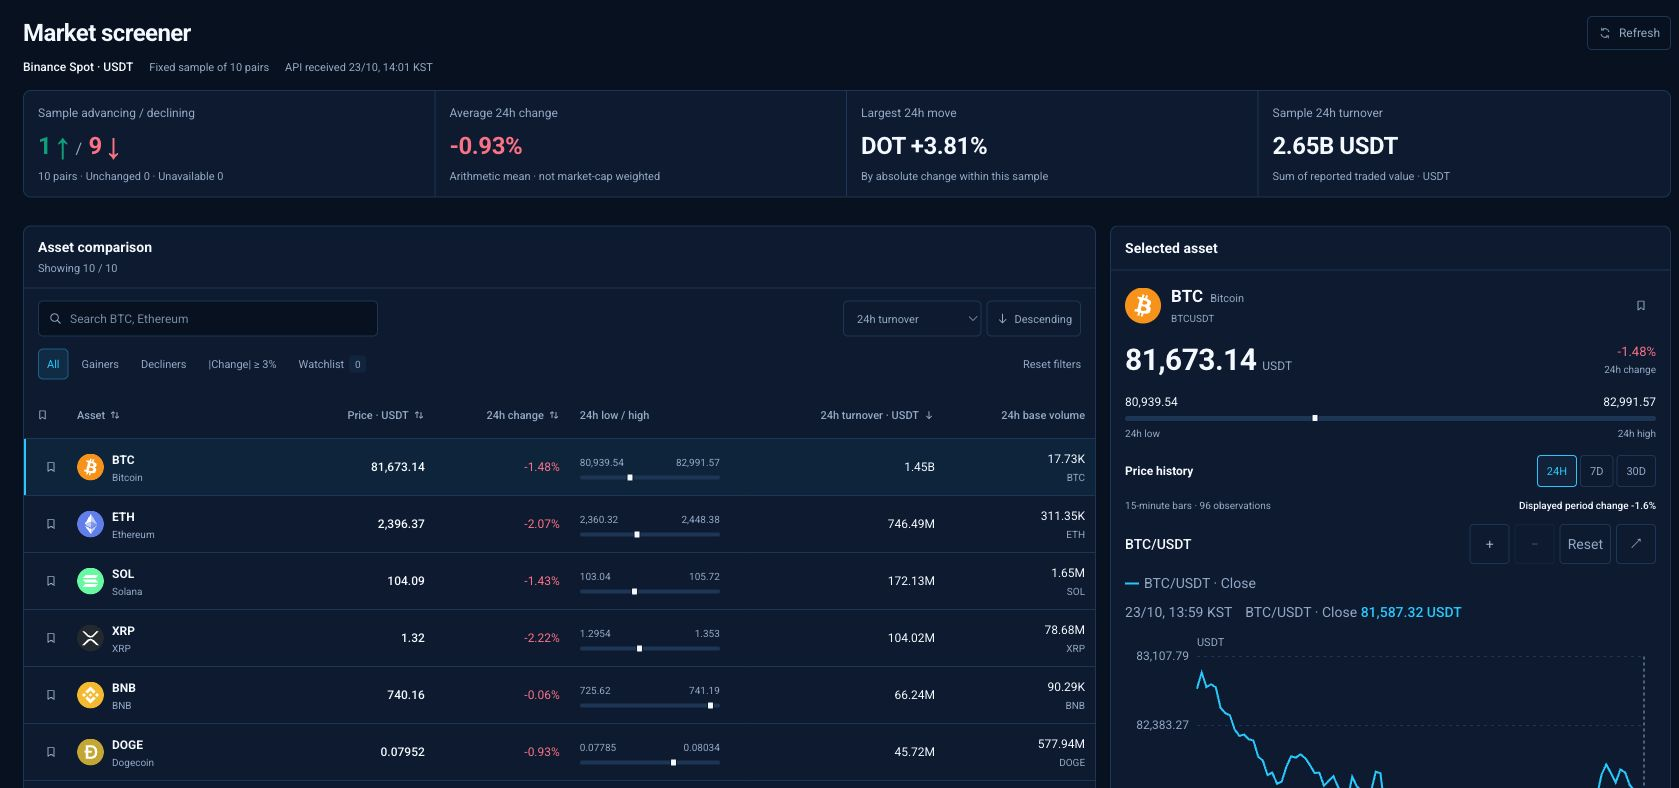Click the 24h base volume column header
Screen dimensions: 1679x788
click(1042, 415)
